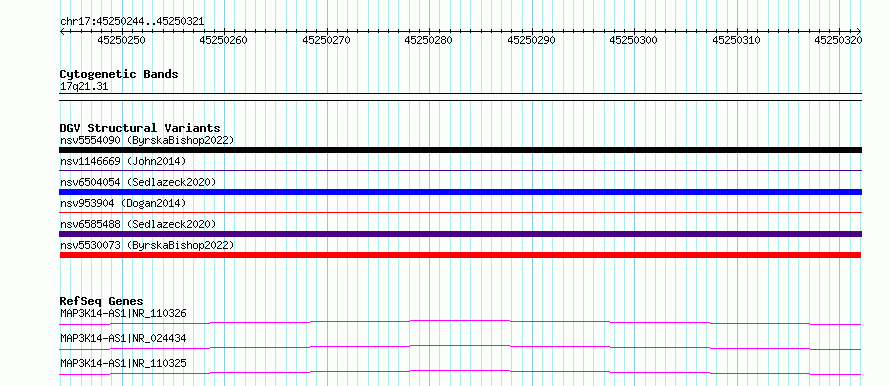This screenshot has height=386, width=890.
Task: Open the RefSeq Genes track title
Action: point(102,301)
